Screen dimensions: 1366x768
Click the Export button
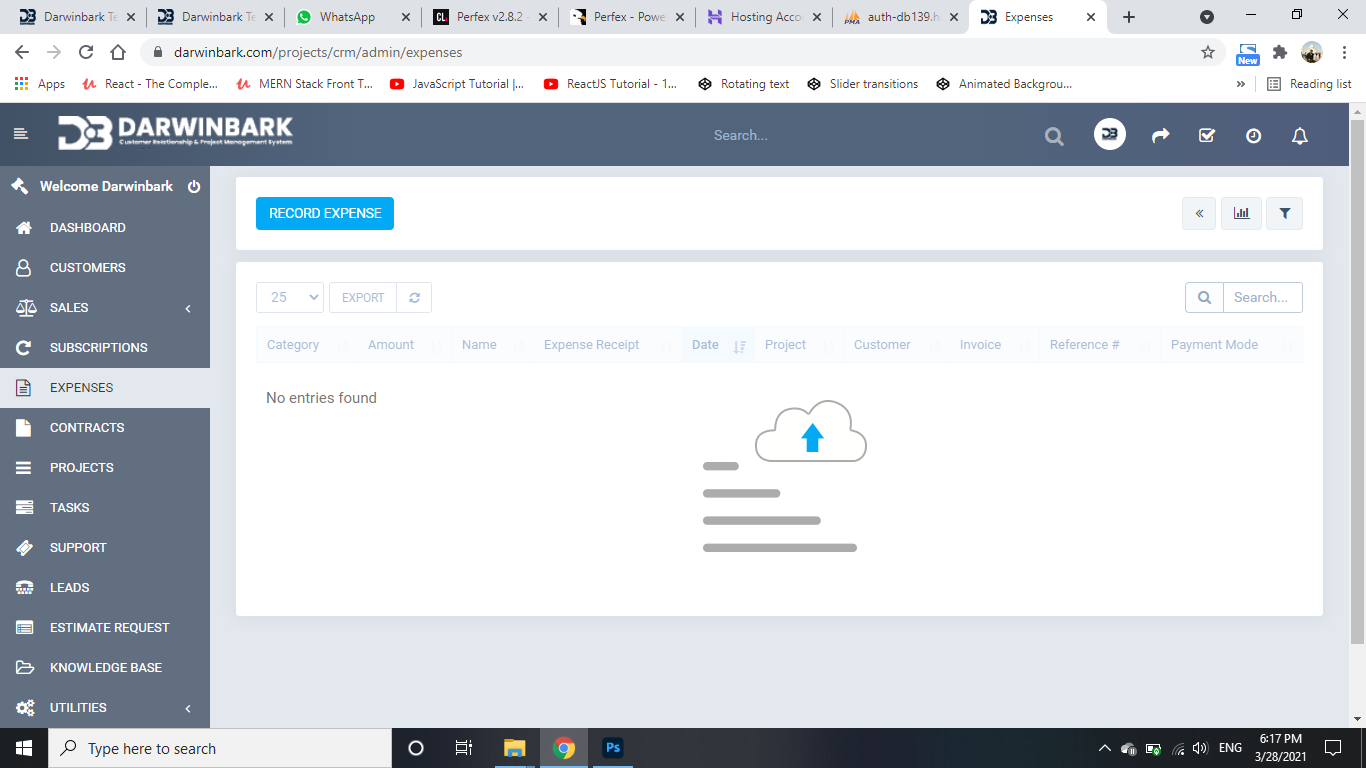point(363,297)
